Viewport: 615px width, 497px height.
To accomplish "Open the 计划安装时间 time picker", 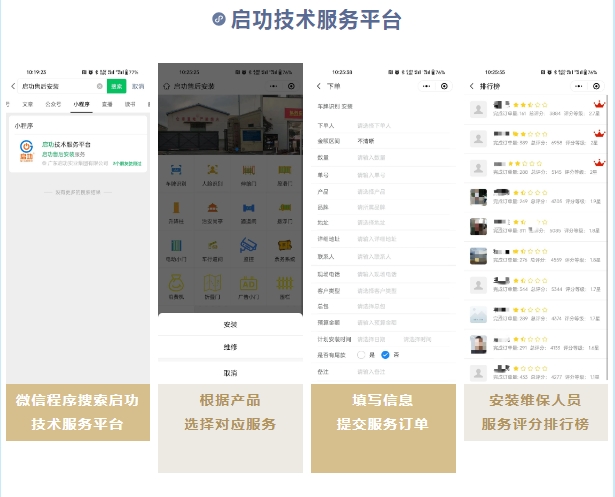I will [417, 339].
